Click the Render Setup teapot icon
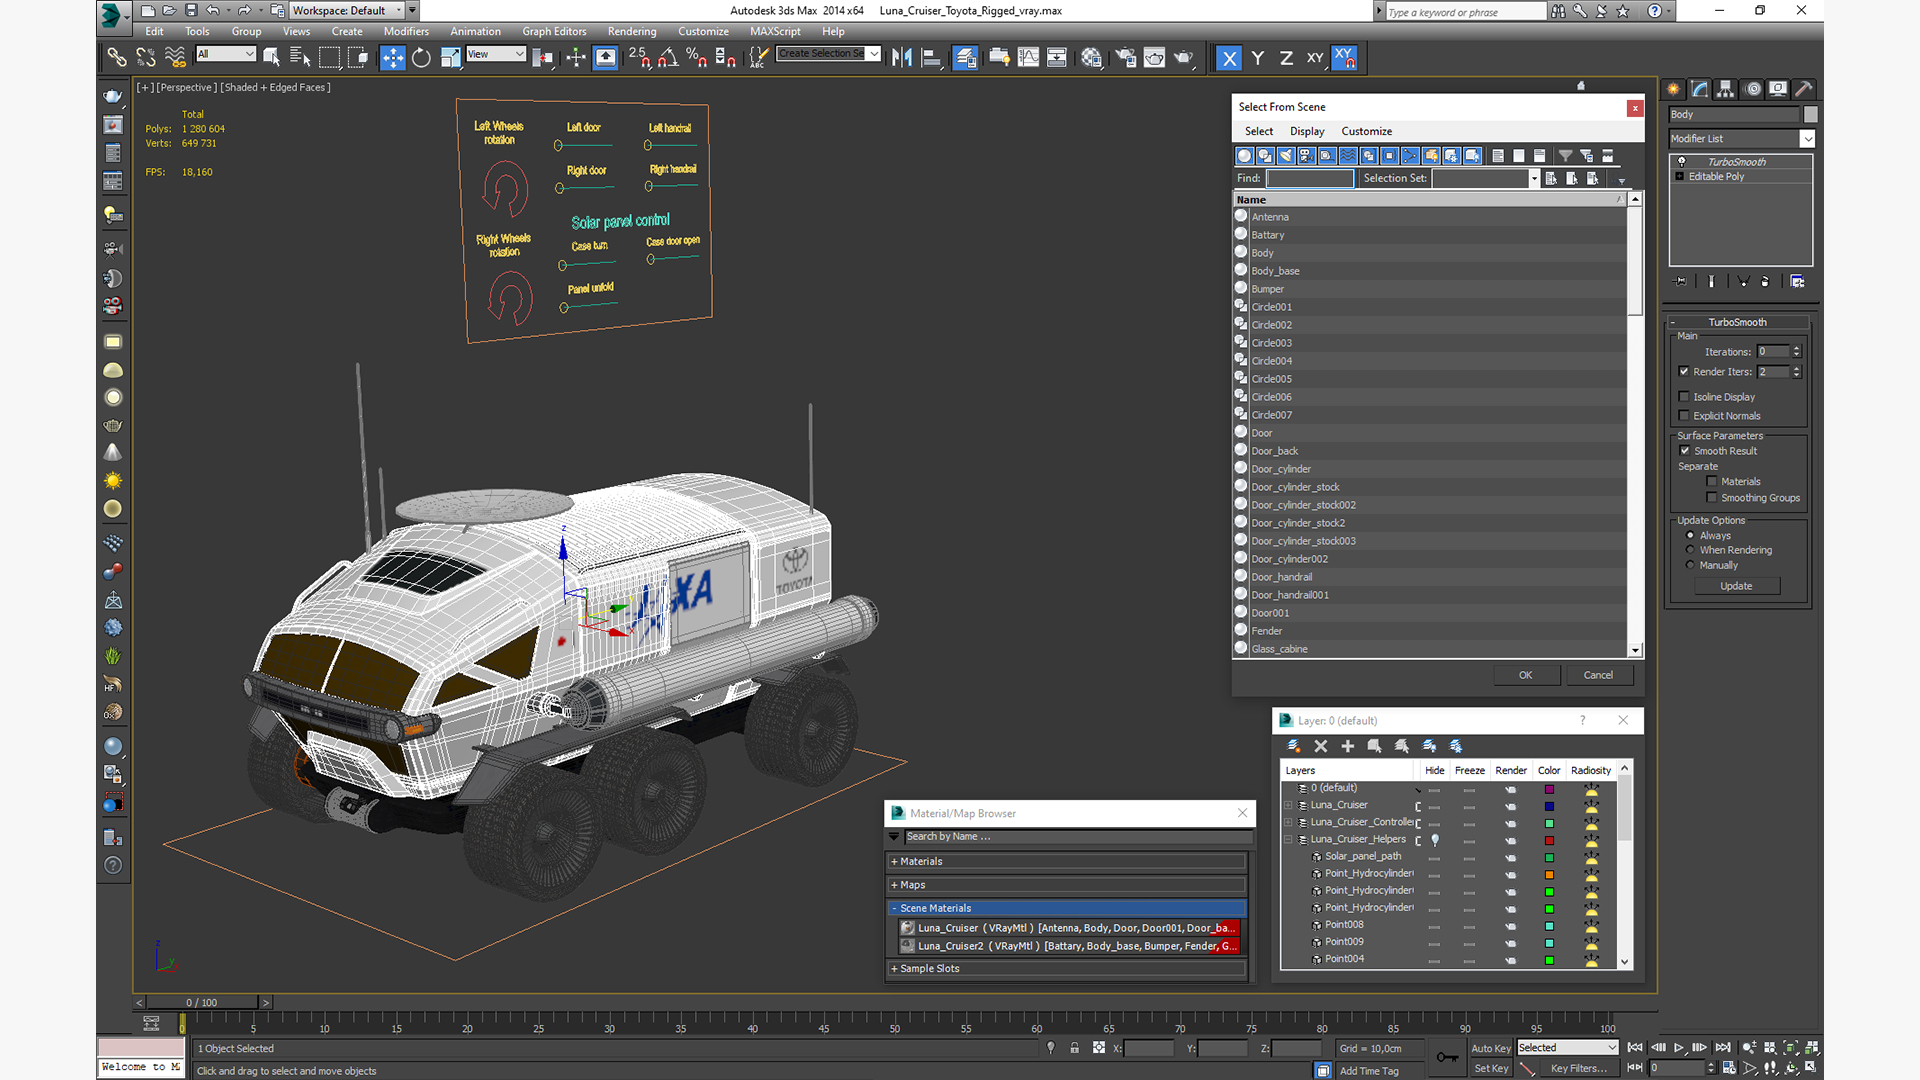The width and height of the screenshot is (1920, 1080). pos(1125,58)
